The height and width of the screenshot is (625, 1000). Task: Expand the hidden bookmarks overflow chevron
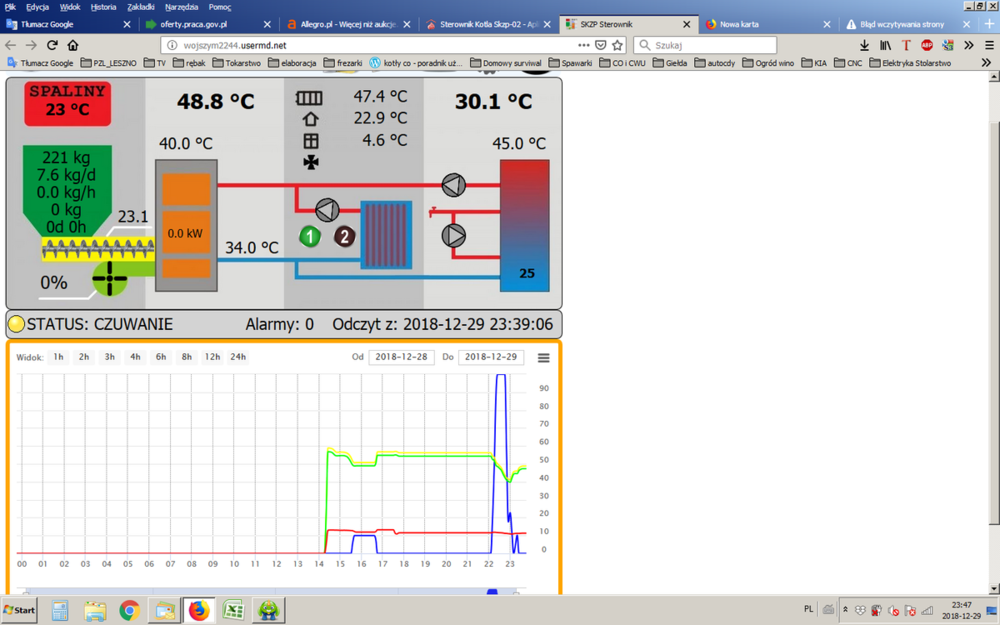986,63
